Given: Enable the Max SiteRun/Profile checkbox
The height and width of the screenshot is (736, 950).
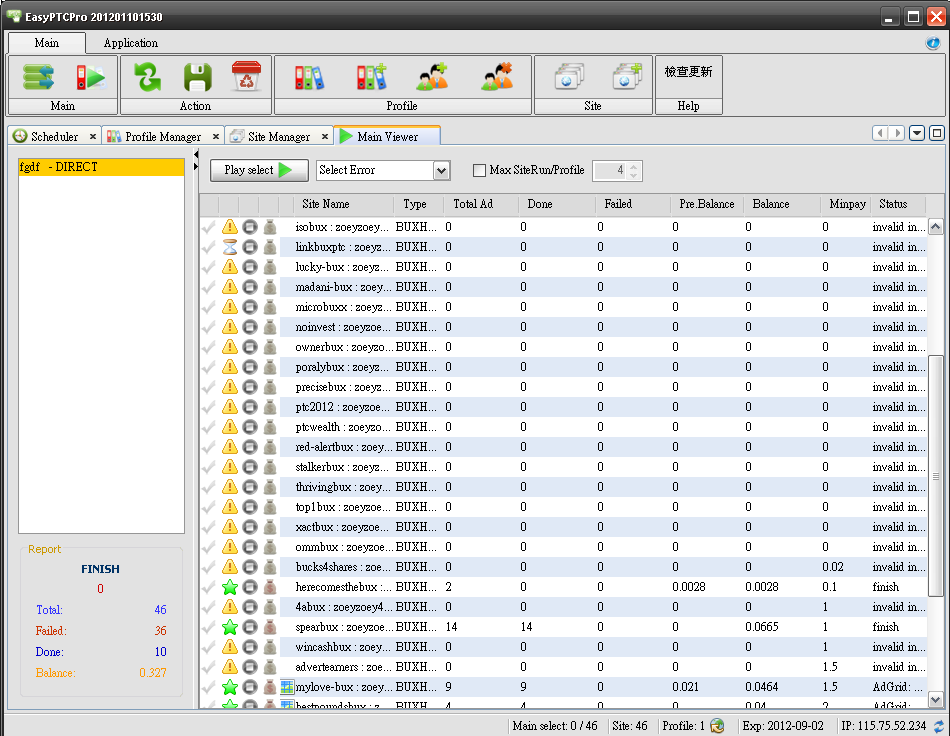Looking at the screenshot, I should [479, 171].
